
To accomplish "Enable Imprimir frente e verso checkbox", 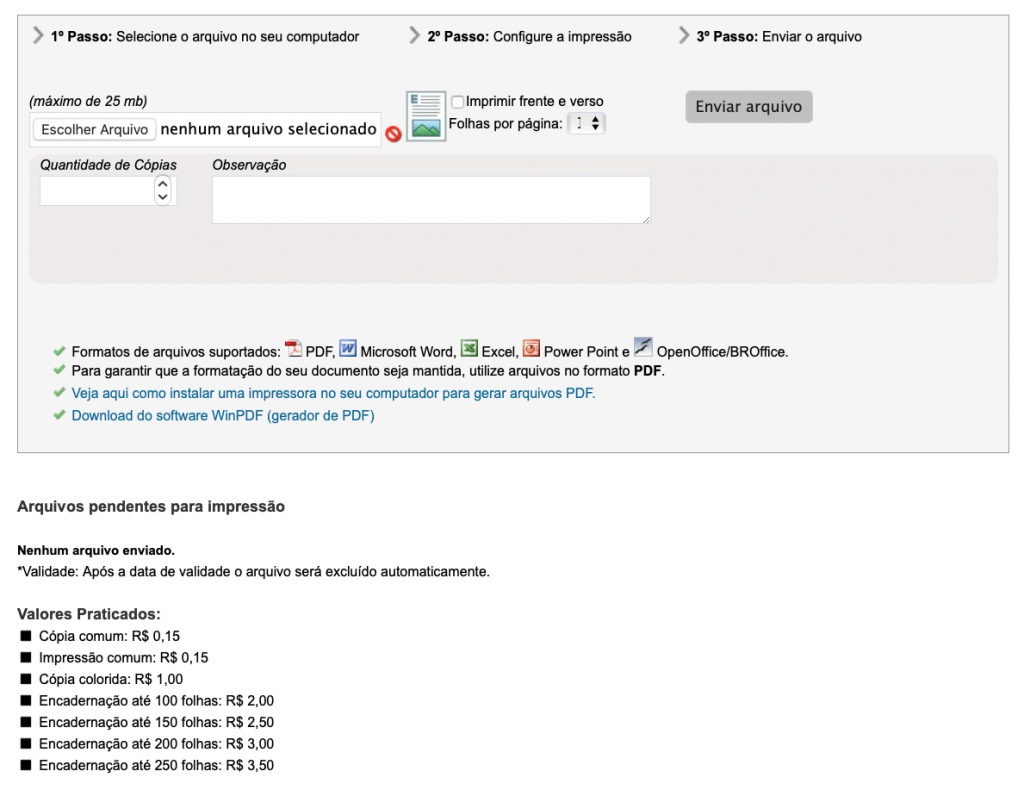I will [x=458, y=101].
